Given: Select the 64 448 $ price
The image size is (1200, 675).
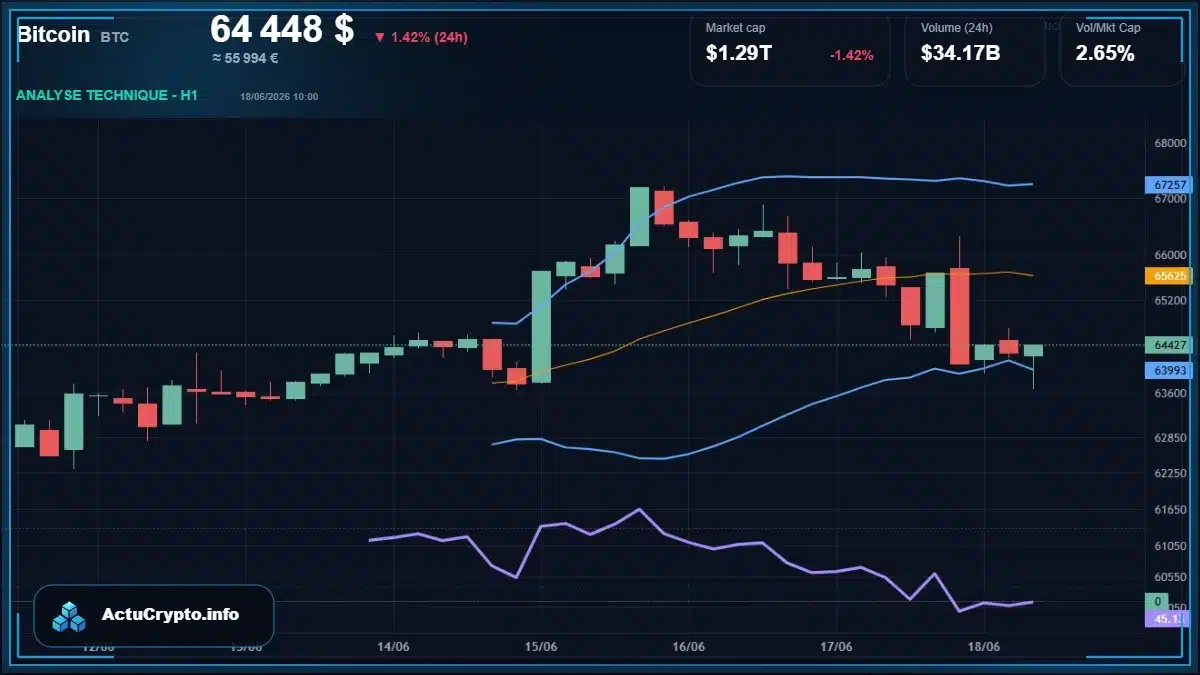Looking at the screenshot, I should pyautogui.click(x=282, y=29).
